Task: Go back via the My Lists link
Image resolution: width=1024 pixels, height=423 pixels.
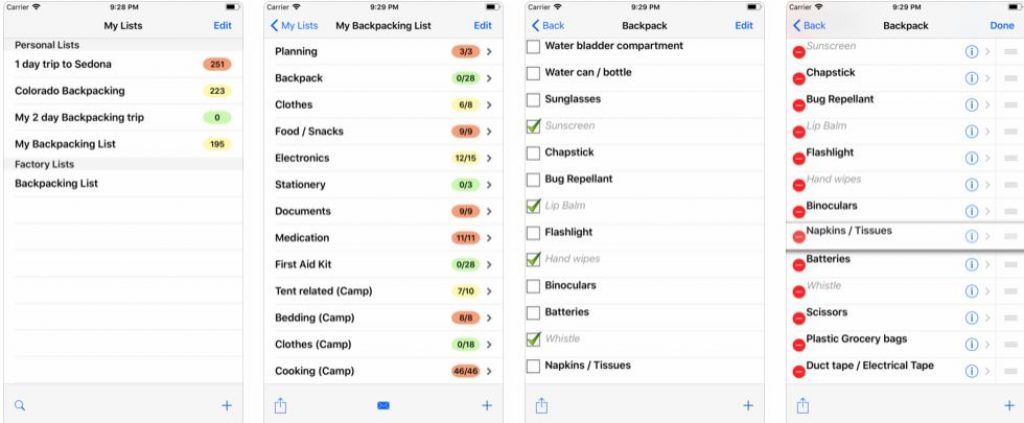Action: click(294, 25)
